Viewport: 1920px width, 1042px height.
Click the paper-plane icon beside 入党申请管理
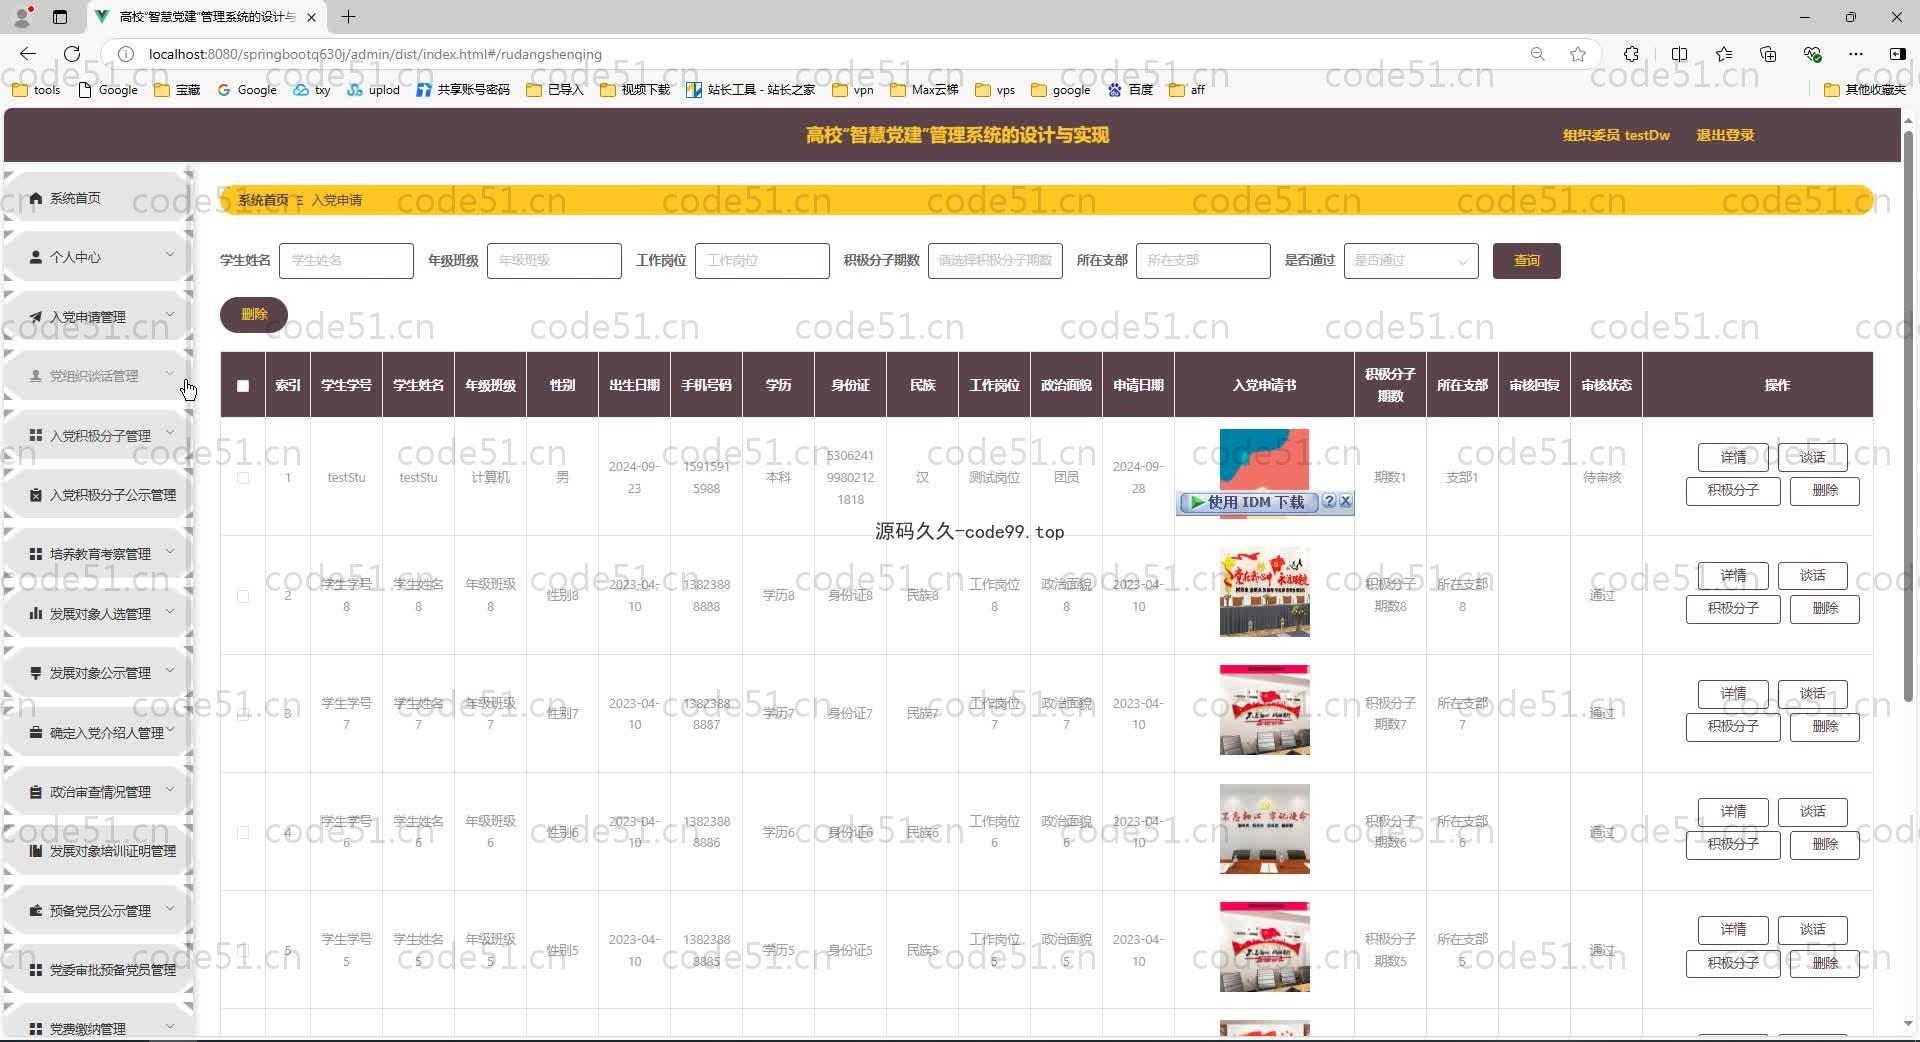pos(36,317)
